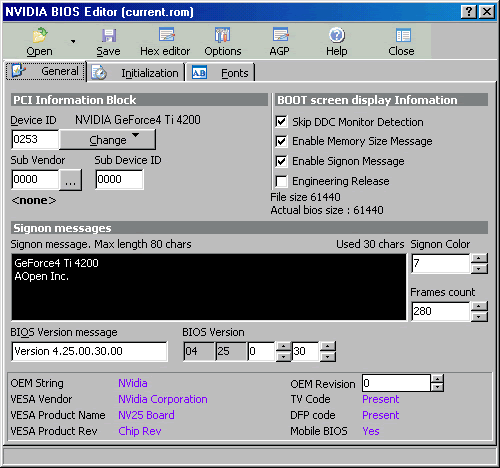Decrease Signon Color spinner down arrow

click(x=479, y=269)
